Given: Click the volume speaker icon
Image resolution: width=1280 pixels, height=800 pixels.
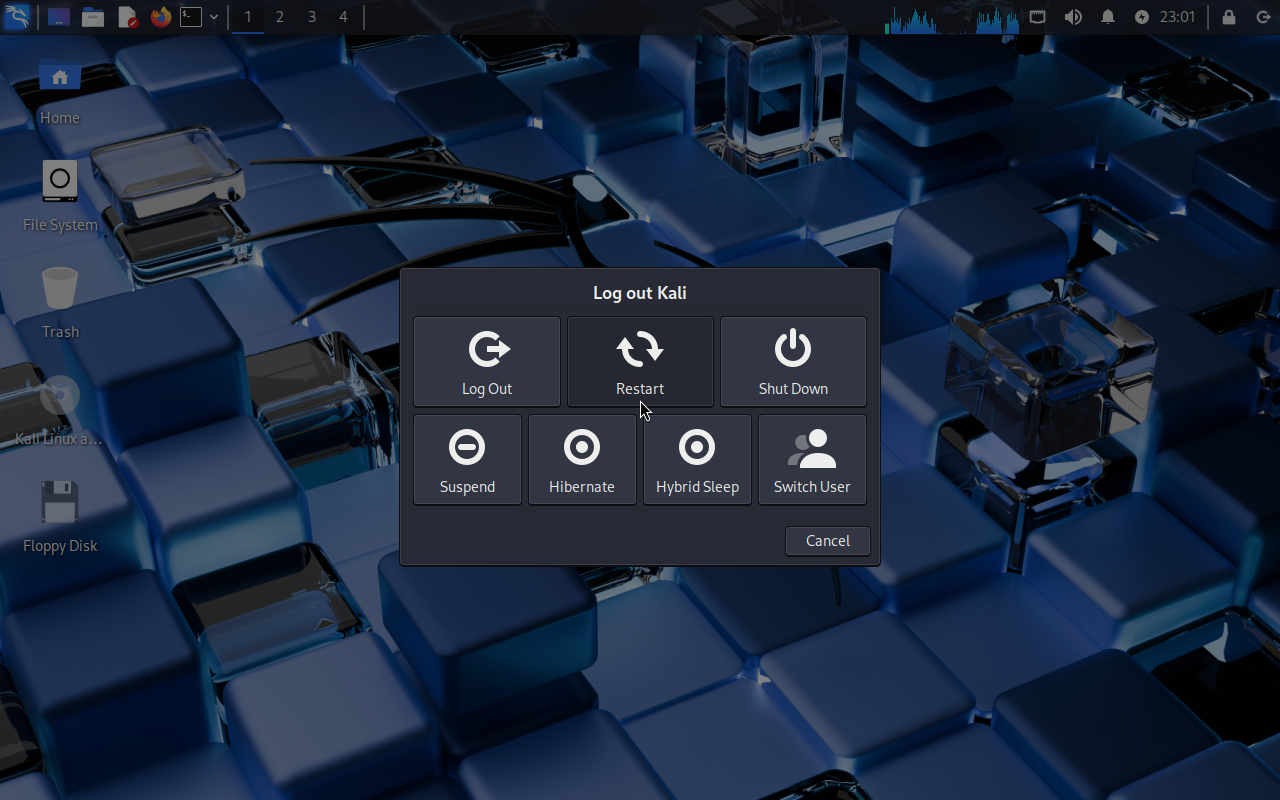Looking at the screenshot, I should point(1073,17).
